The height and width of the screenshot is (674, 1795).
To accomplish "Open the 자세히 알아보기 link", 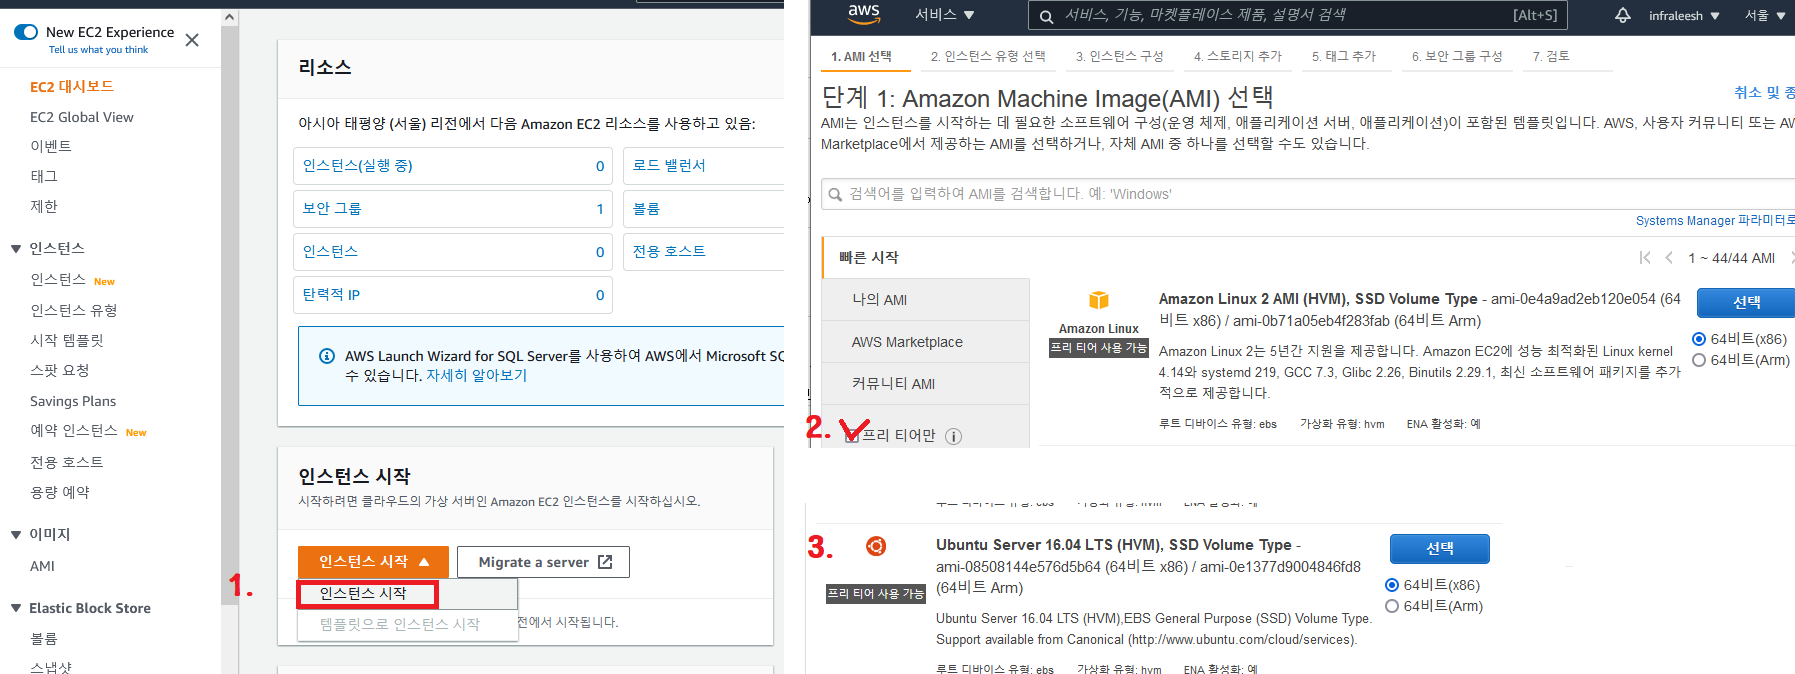I will [476, 375].
